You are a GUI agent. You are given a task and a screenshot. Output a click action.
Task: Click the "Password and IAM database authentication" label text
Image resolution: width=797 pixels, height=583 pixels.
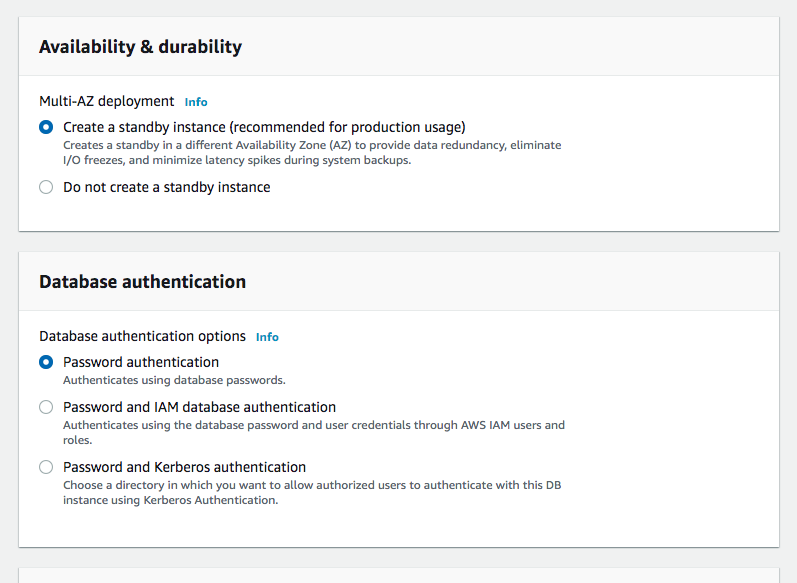click(199, 407)
